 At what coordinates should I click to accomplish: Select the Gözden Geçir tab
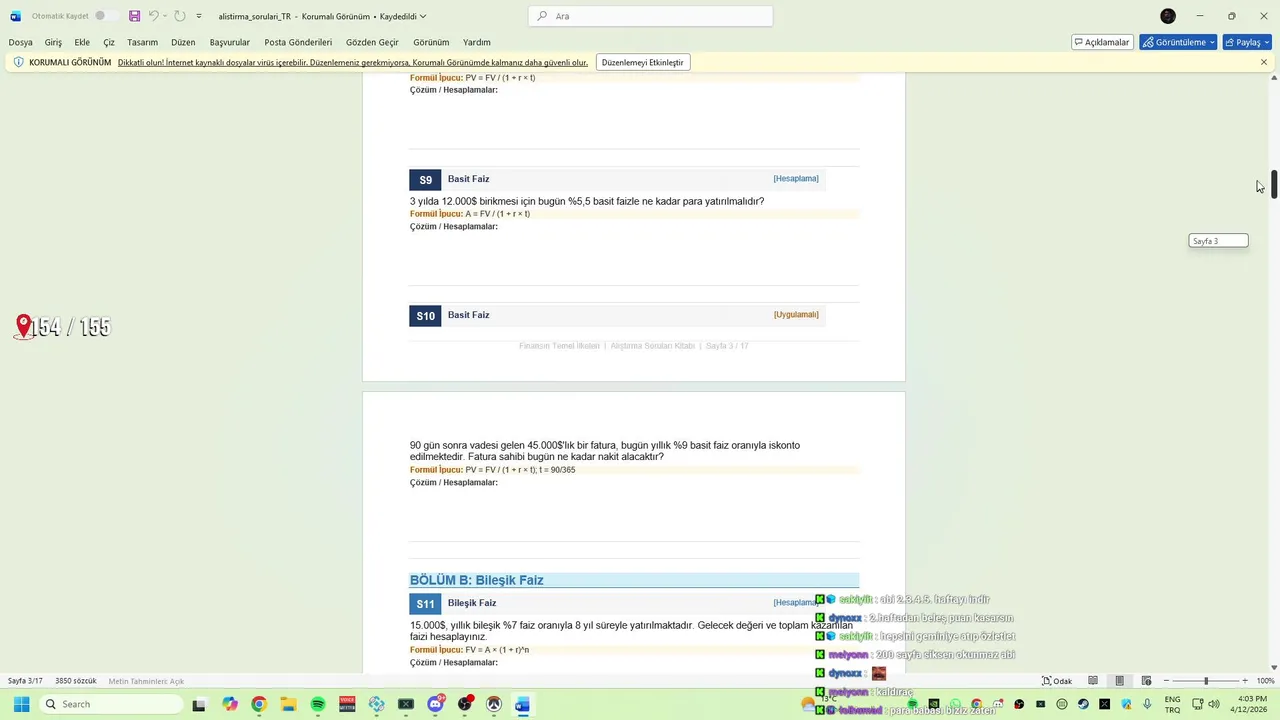point(372,42)
